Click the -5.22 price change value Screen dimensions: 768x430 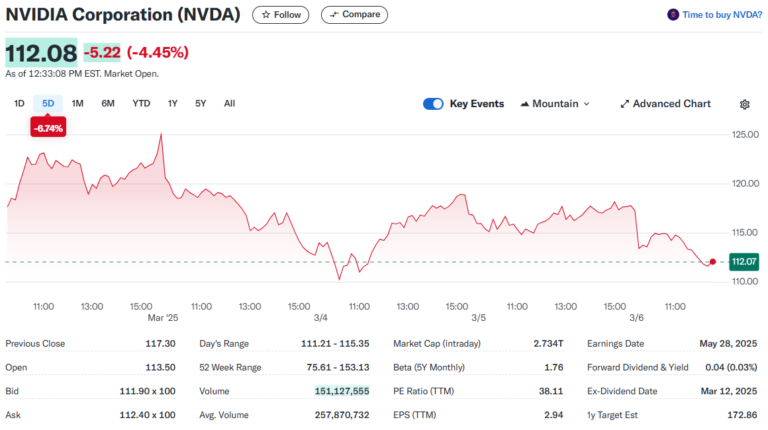[x=102, y=52]
